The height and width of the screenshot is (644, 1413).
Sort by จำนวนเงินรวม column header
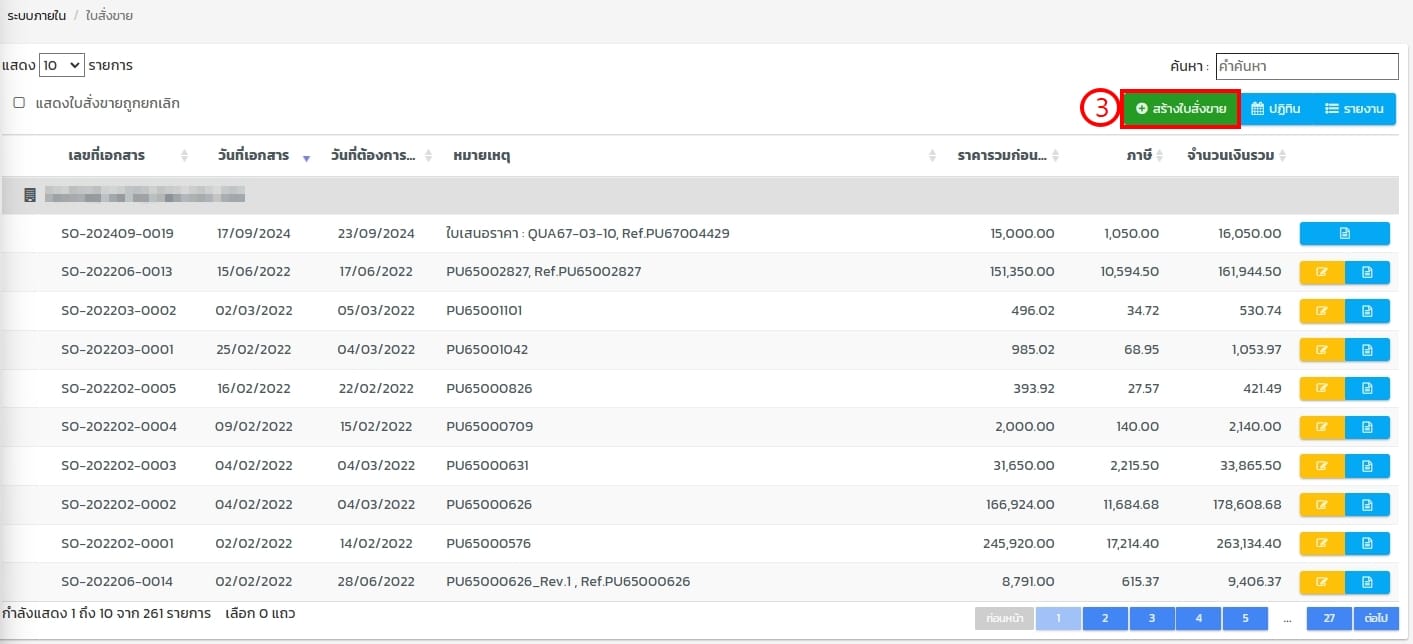point(1229,156)
